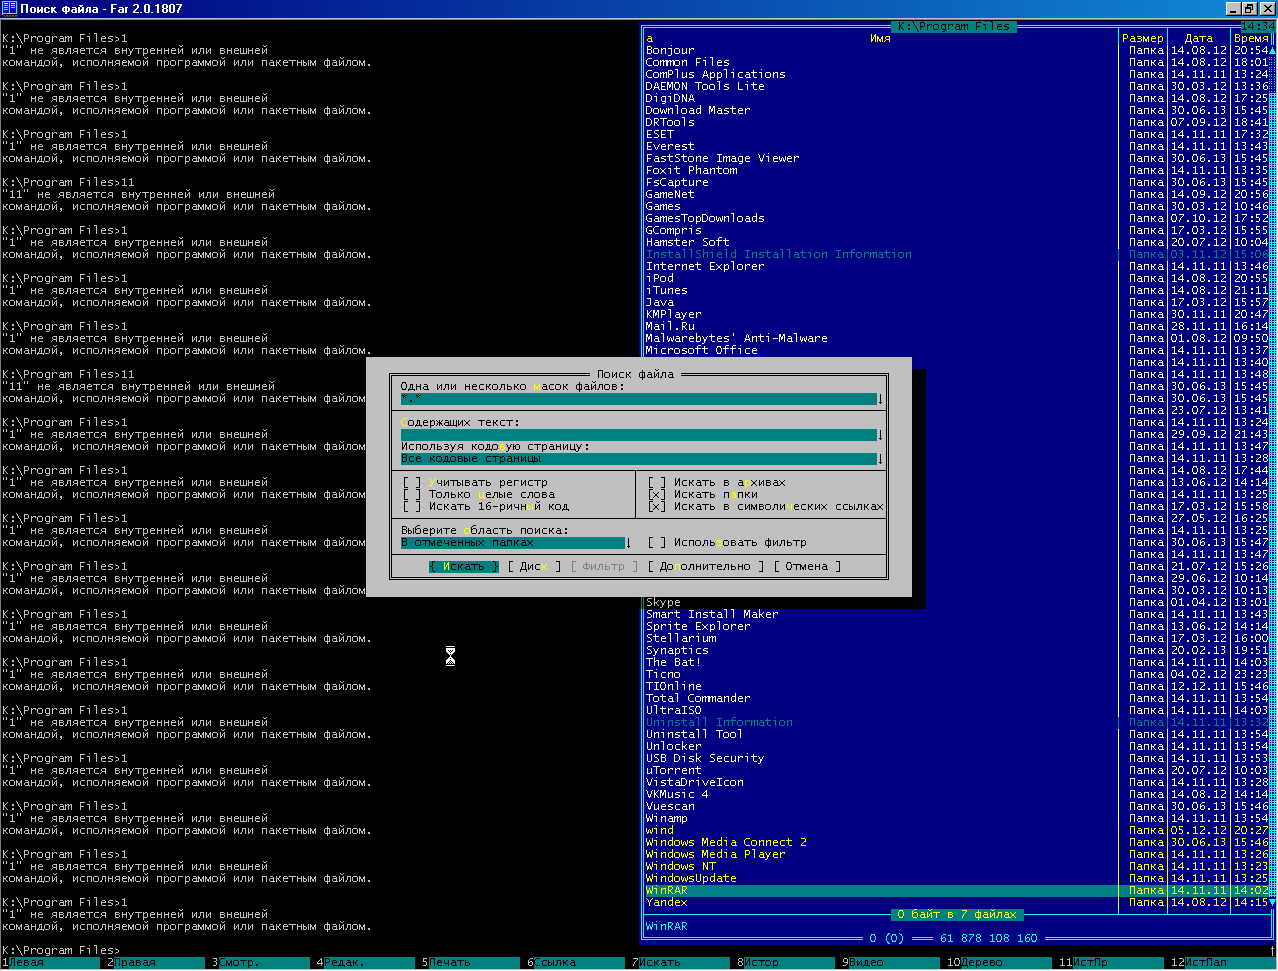This screenshot has width=1278, height=971.
Task: Click the Отмена button
Action: 807,566
